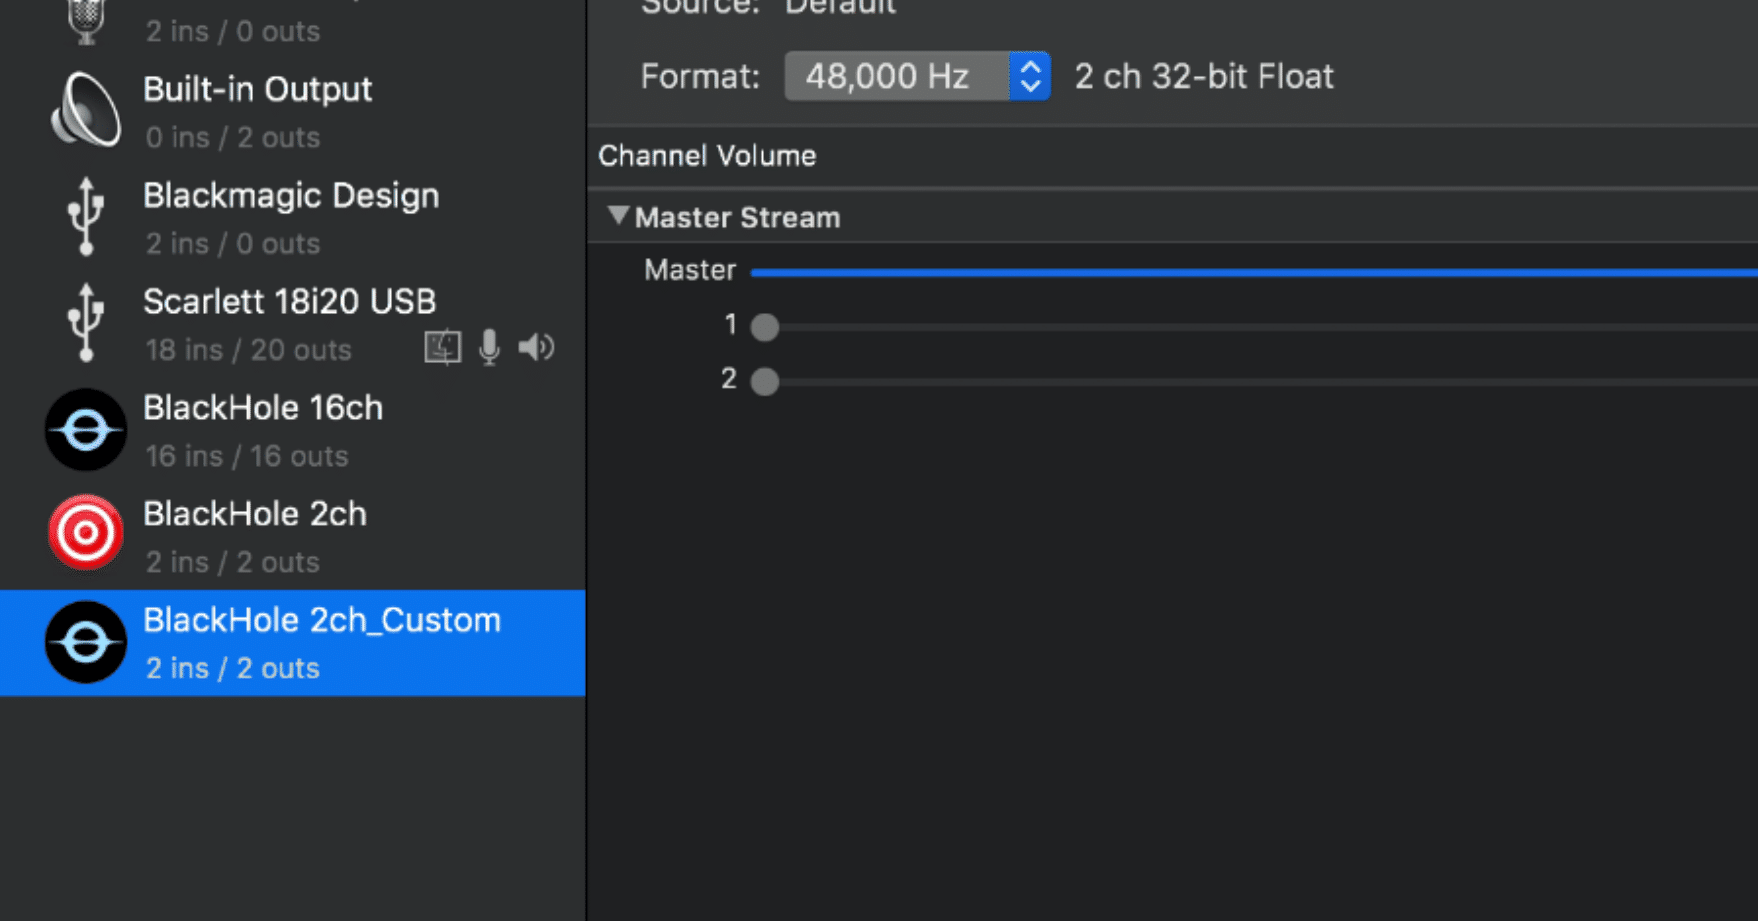Select the Blackmagic Design device entry

pyautogui.click(x=291, y=196)
